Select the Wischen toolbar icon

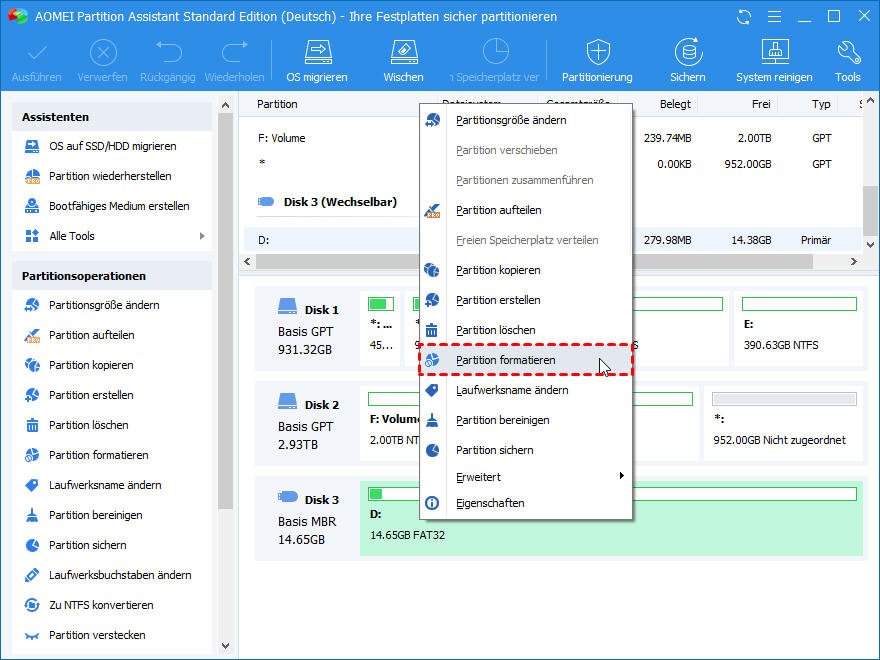pos(403,60)
